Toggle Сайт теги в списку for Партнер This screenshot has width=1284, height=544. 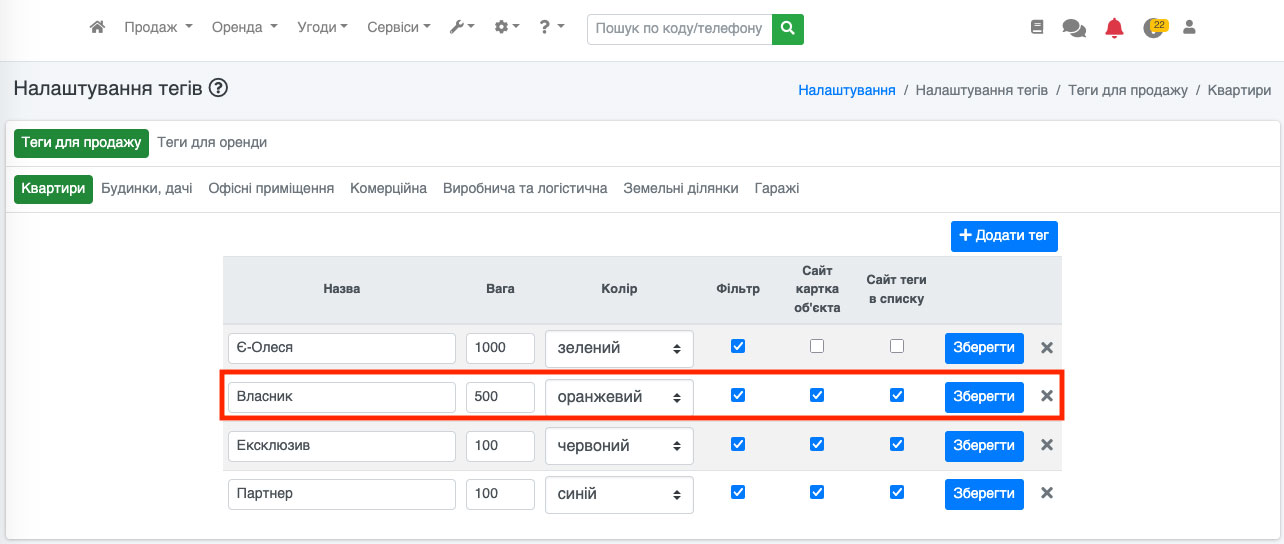click(897, 492)
